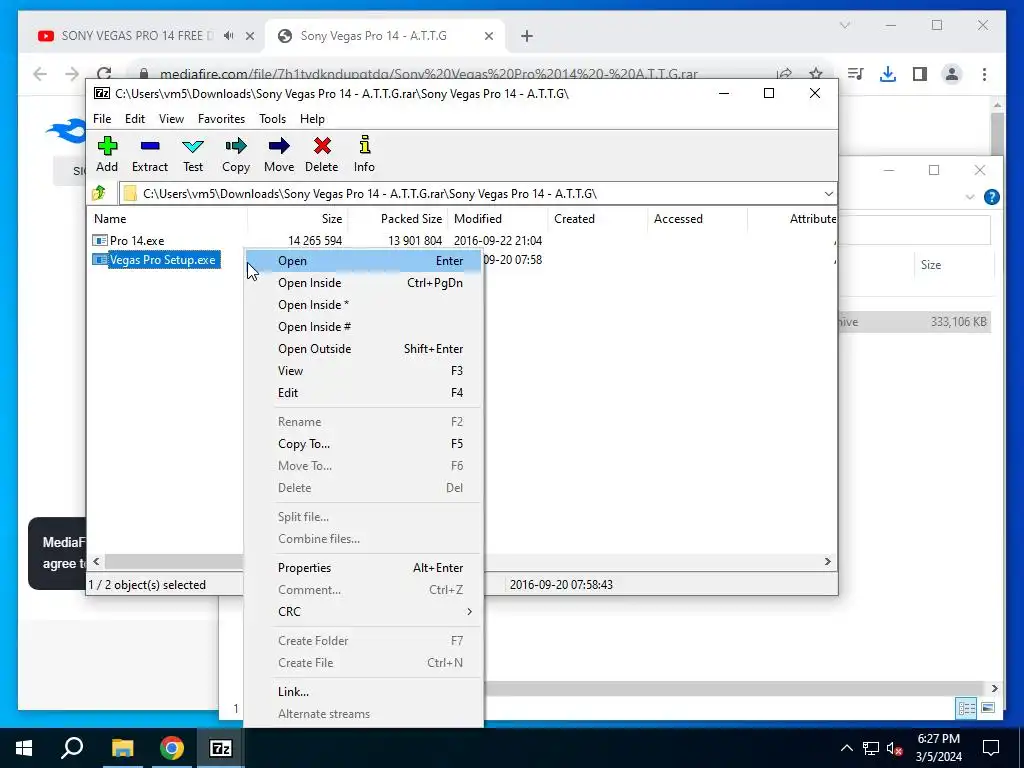The width and height of the screenshot is (1024, 768).
Task: Click the Copy toolbar icon
Action: click(x=236, y=154)
